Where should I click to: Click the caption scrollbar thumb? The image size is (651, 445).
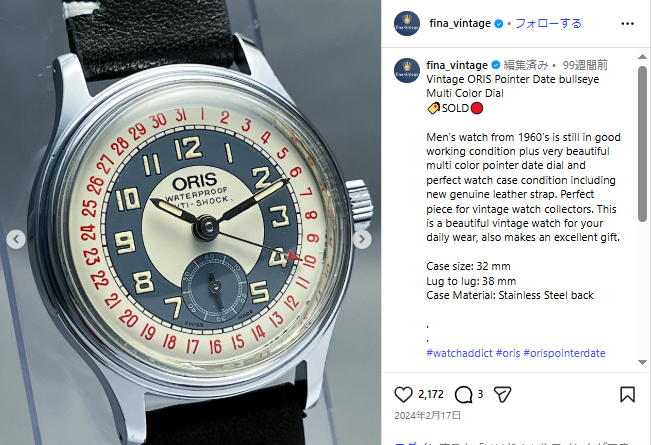pyautogui.click(x=642, y=144)
